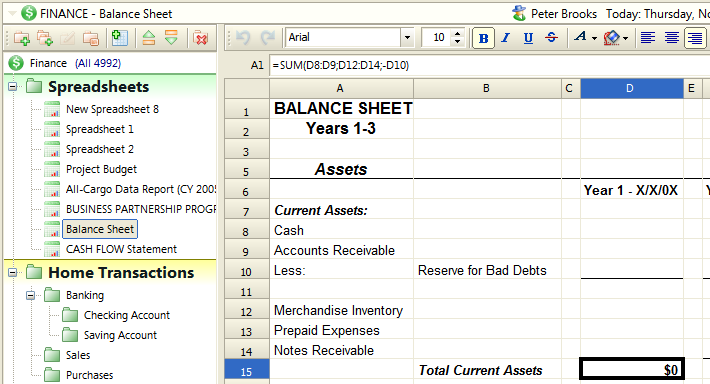The width and height of the screenshot is (710, 384).
Task: Increase font size with stepper up arrow
Action: click(x=457, y=34)
